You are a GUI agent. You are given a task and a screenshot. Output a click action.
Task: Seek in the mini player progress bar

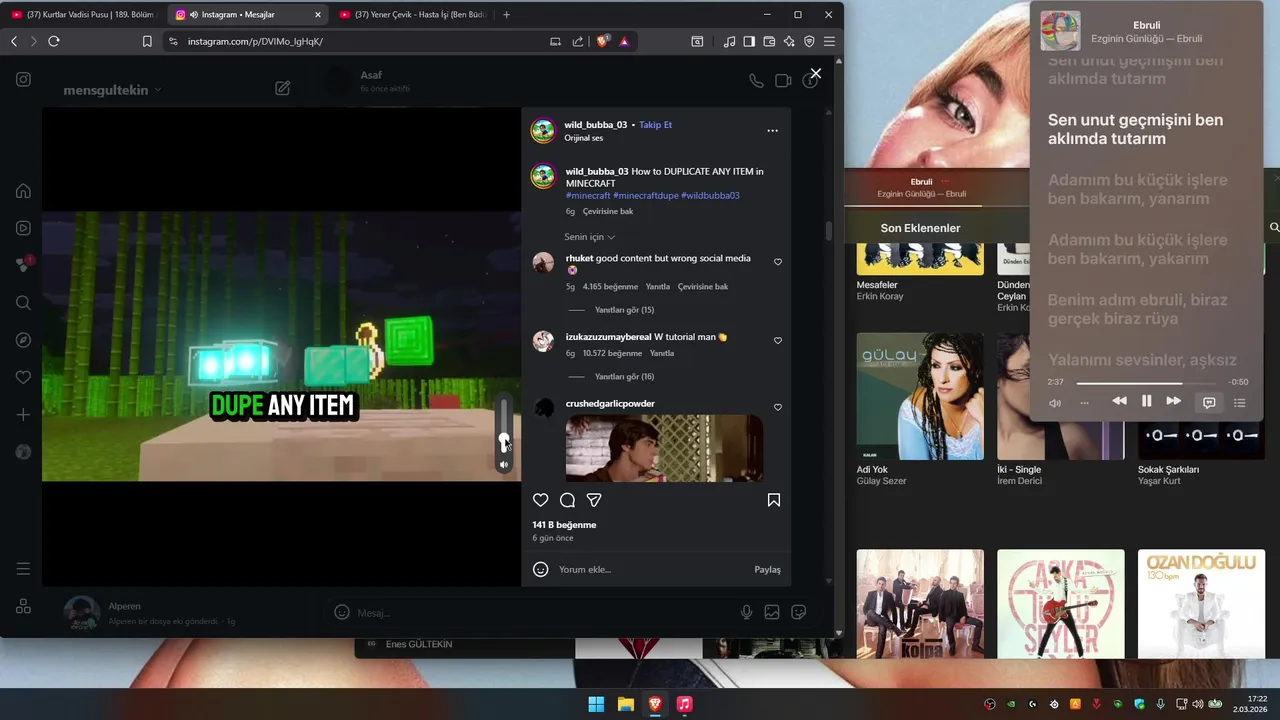(1146, 382)
